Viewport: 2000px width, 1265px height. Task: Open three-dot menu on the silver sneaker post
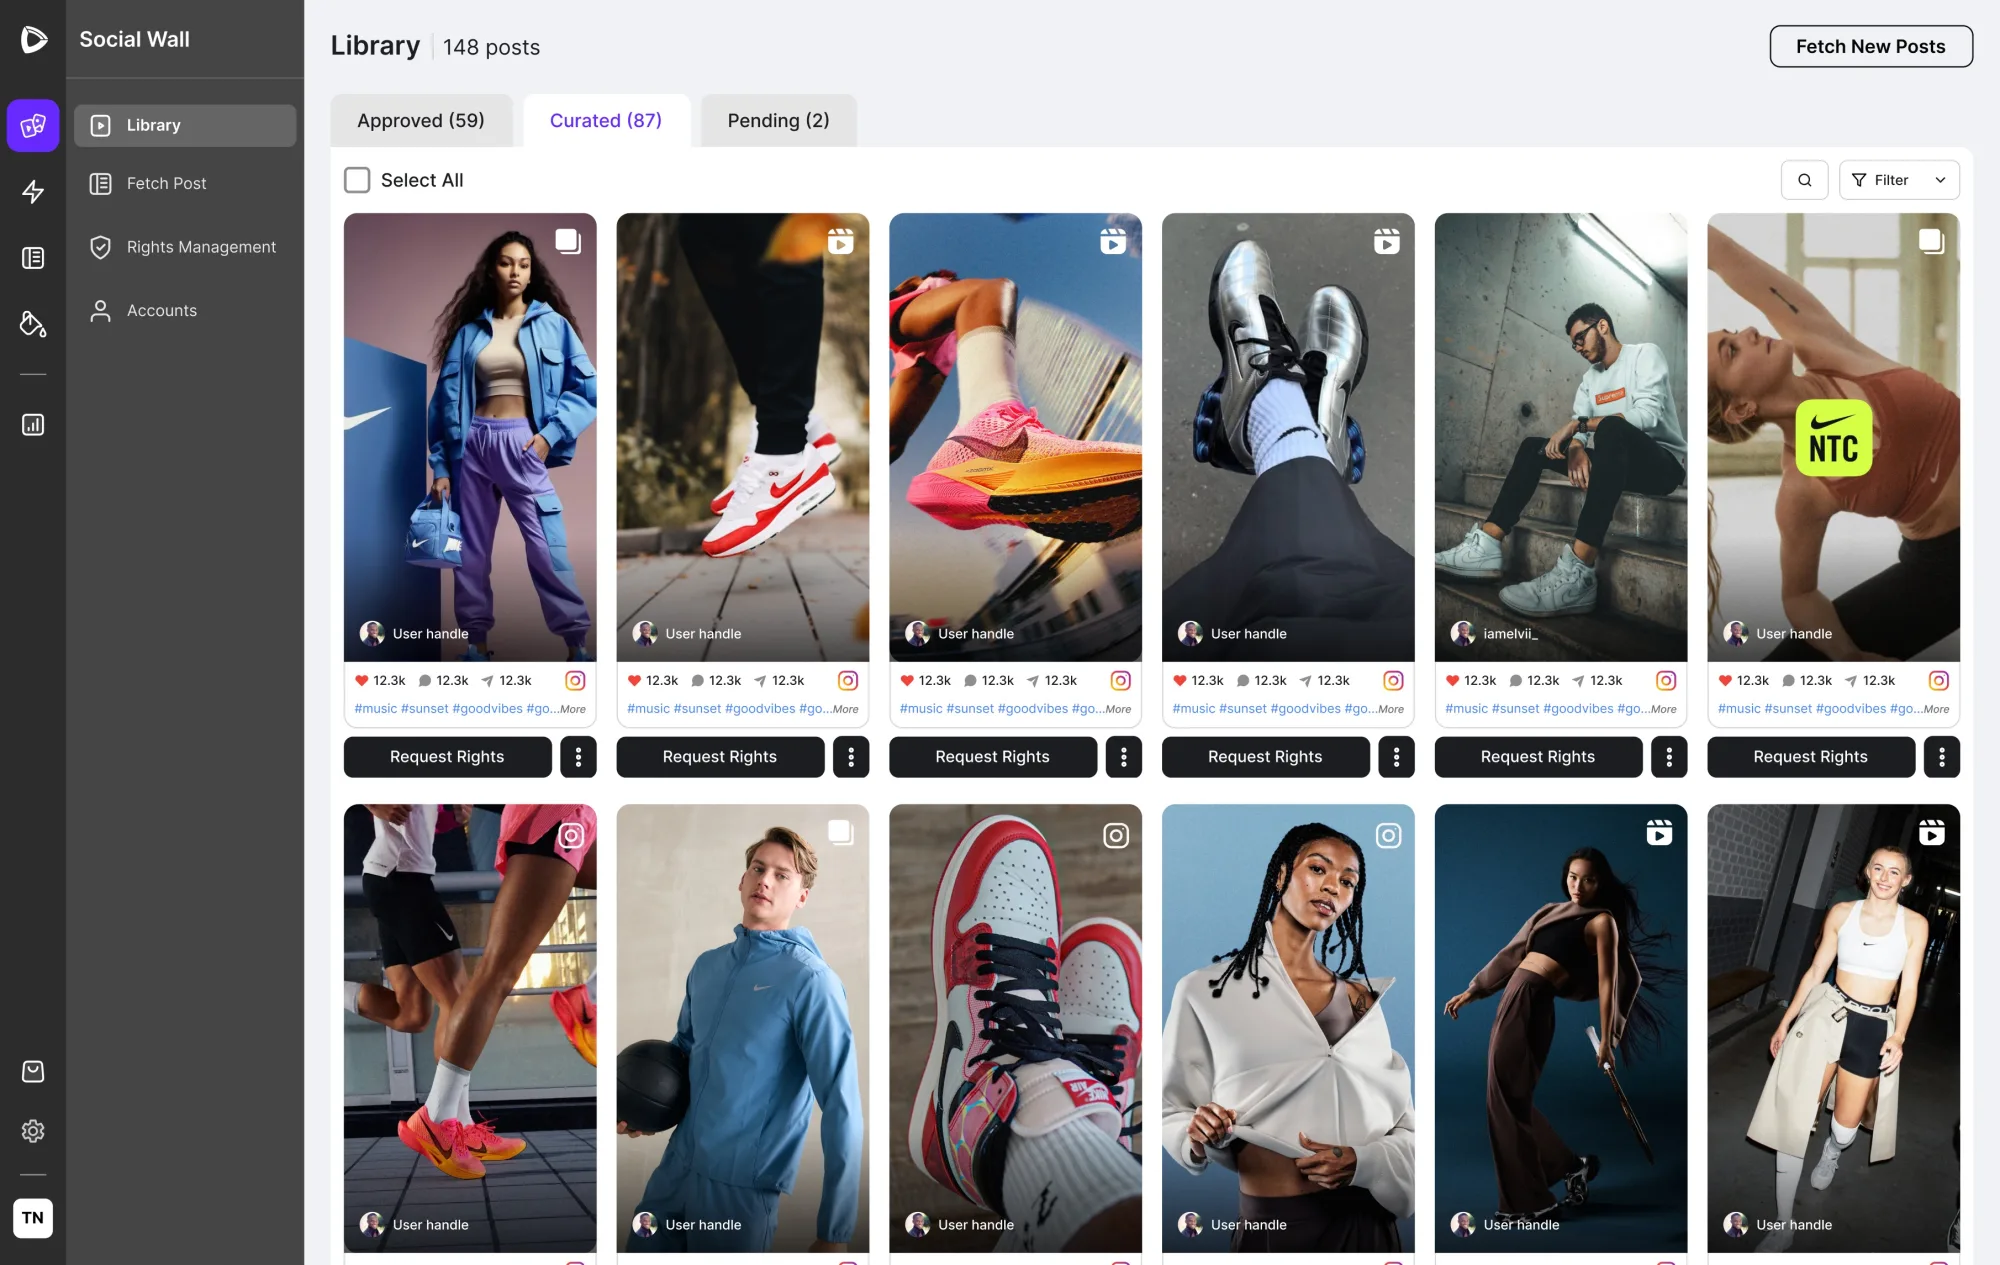(x=1396, y=757)
